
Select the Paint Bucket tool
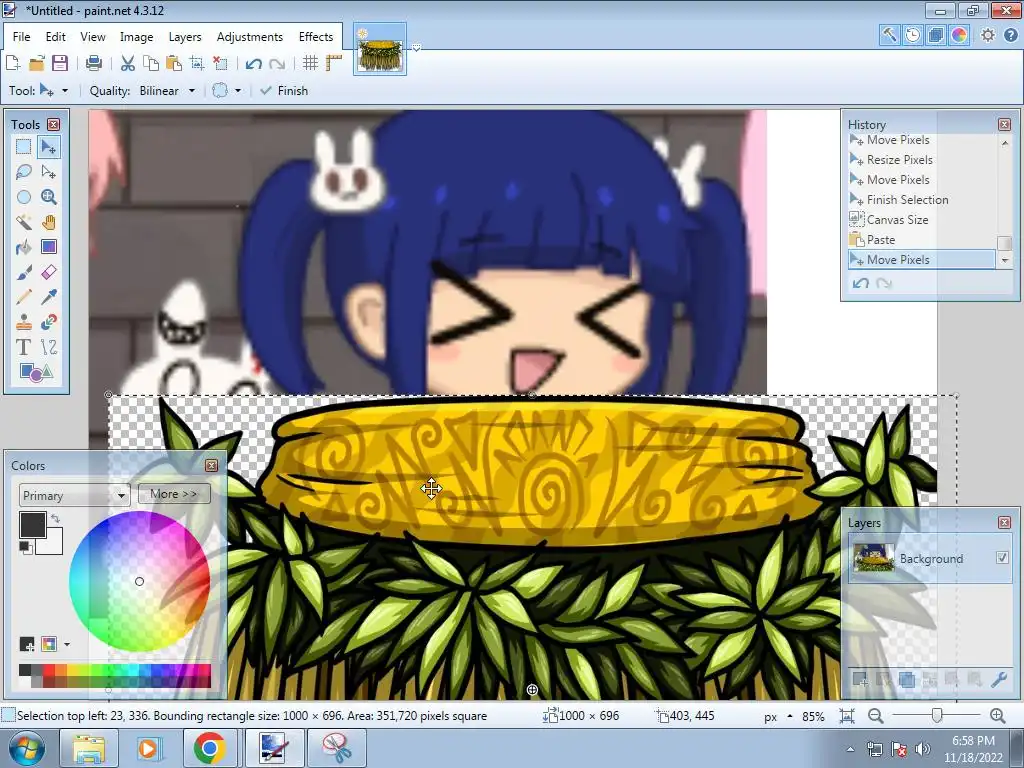tap(24, 247)
